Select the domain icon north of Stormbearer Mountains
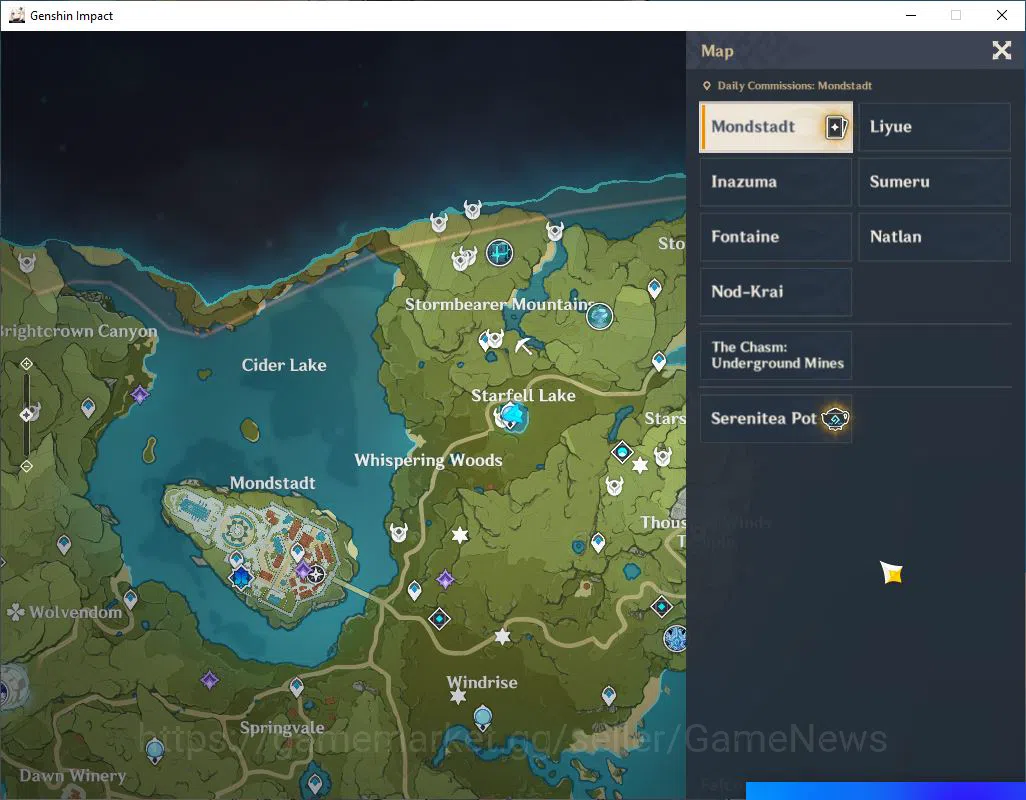The height and width of the screenshot is (800, 1026). pos(500,252)
